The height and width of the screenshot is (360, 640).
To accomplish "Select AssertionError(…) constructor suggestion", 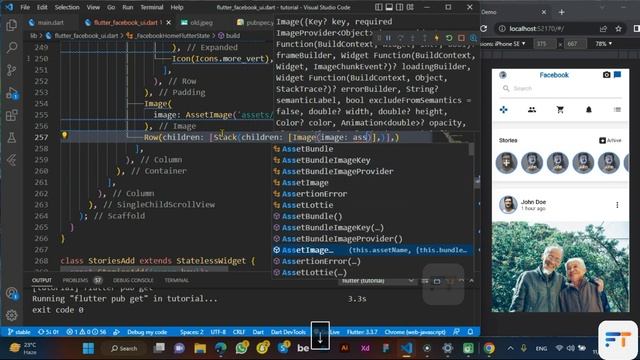I will pyautogui.click(x=373, y=261).
